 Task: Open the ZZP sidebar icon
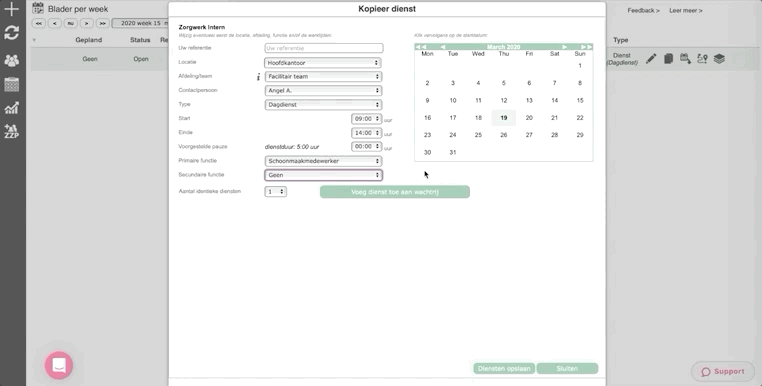11,131
